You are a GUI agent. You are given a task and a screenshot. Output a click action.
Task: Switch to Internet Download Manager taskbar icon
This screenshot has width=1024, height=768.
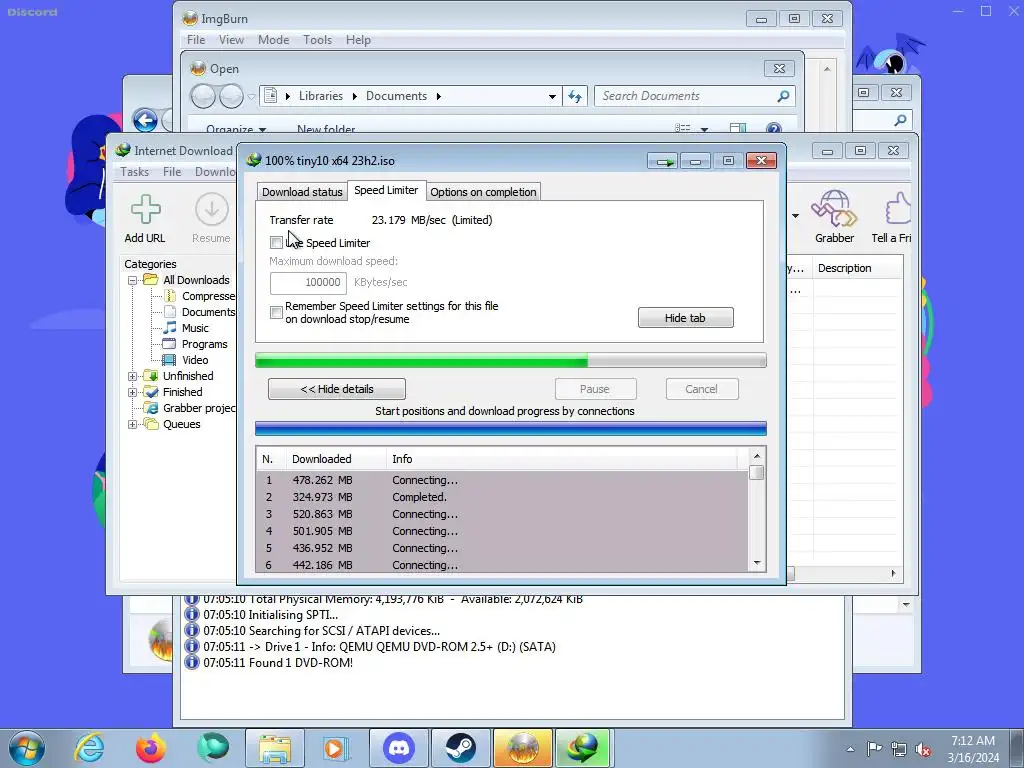point(583,748)
